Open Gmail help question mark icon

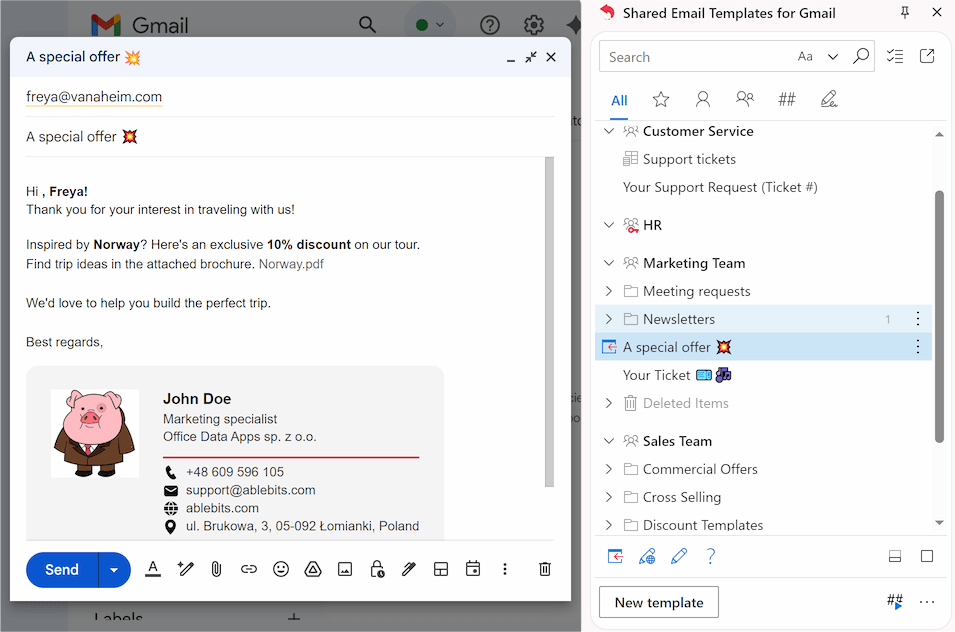click(490, 25)
